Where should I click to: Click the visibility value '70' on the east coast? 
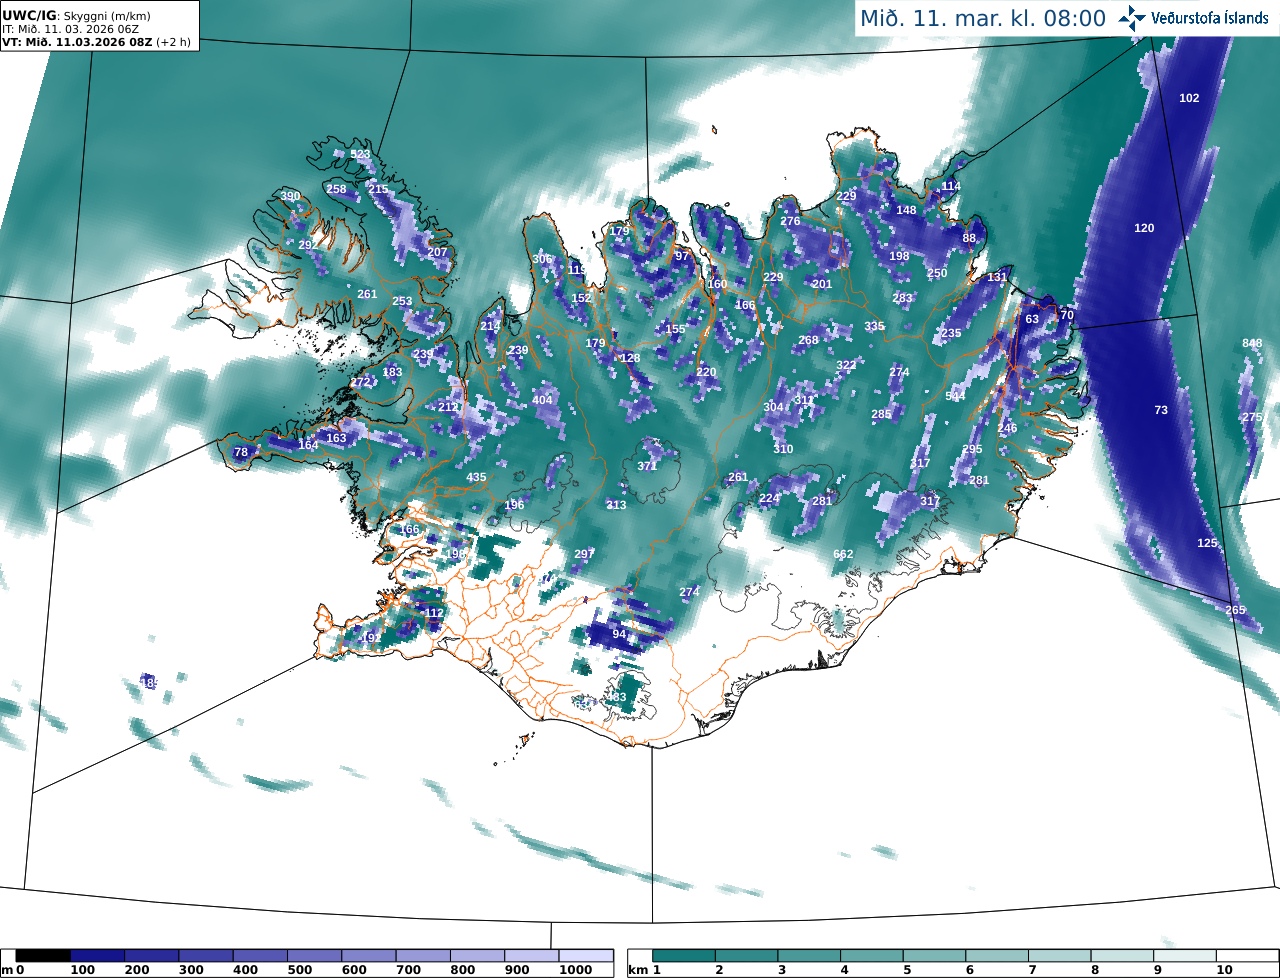click(x=1067, y=315)
